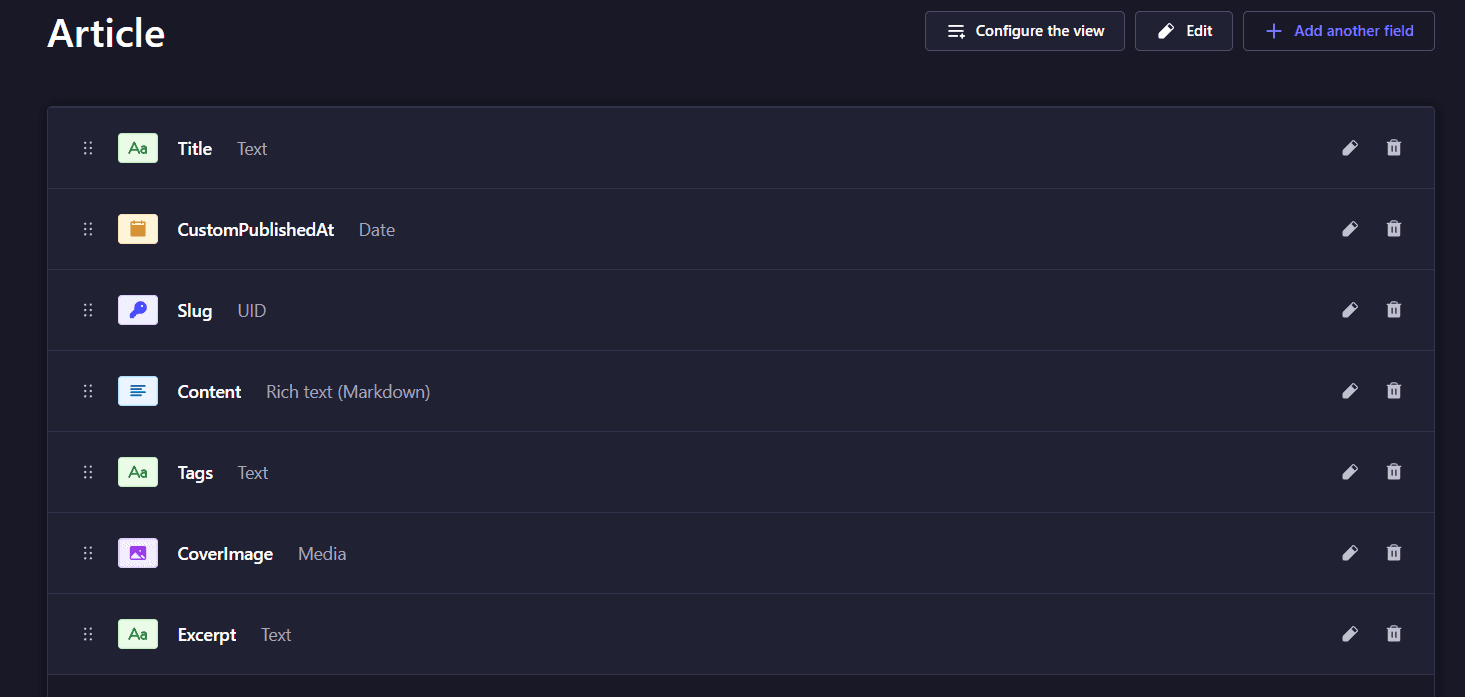Image resolution: width=1465 pixels, height=697 pixels.
Task: Delete the Slug UID field
Action: click(x=1394, y=310)
